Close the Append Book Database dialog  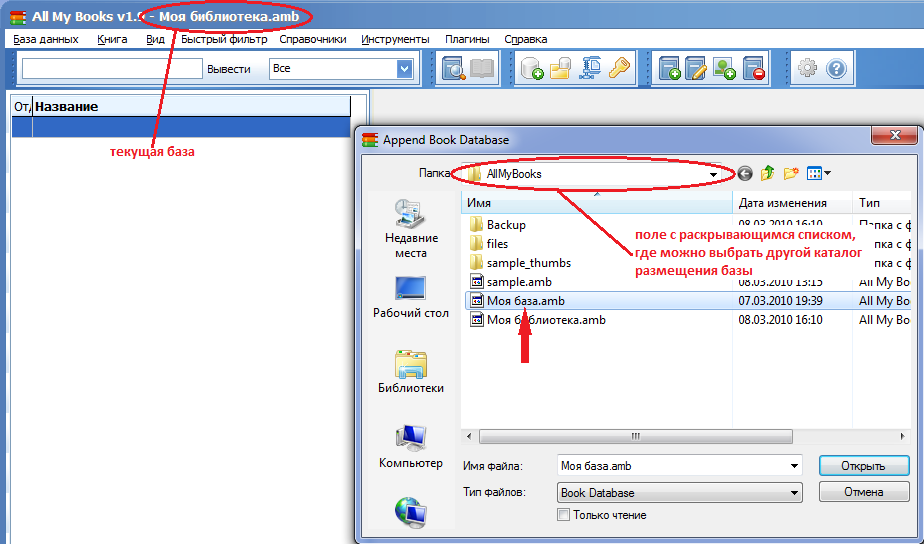[x=895, y=136]
